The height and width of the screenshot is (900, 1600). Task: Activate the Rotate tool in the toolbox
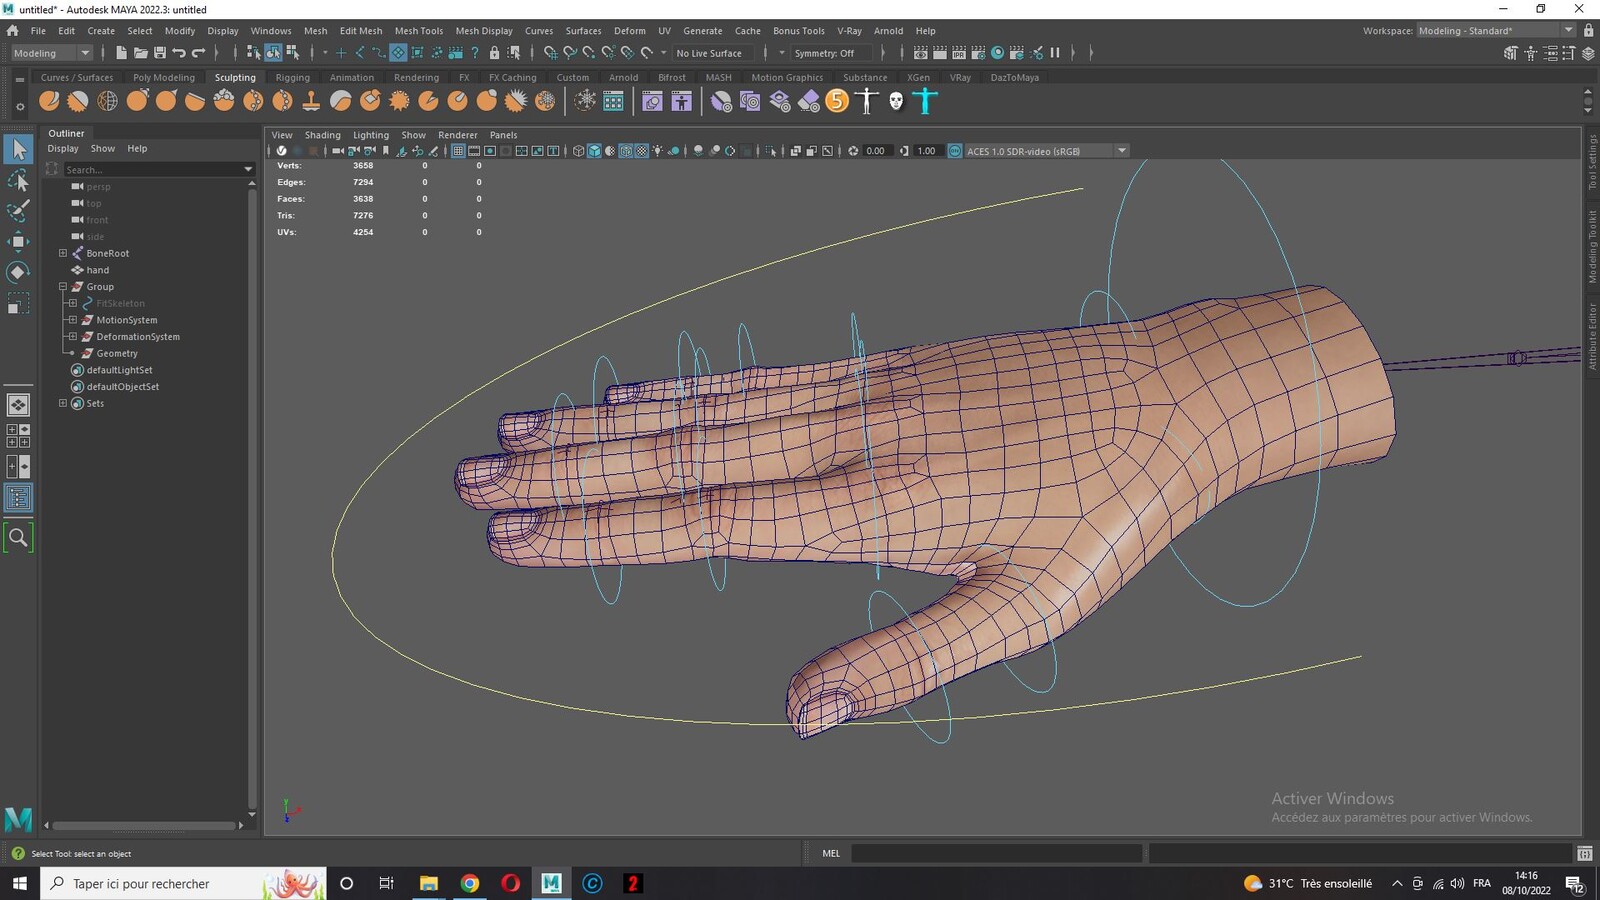18,272
